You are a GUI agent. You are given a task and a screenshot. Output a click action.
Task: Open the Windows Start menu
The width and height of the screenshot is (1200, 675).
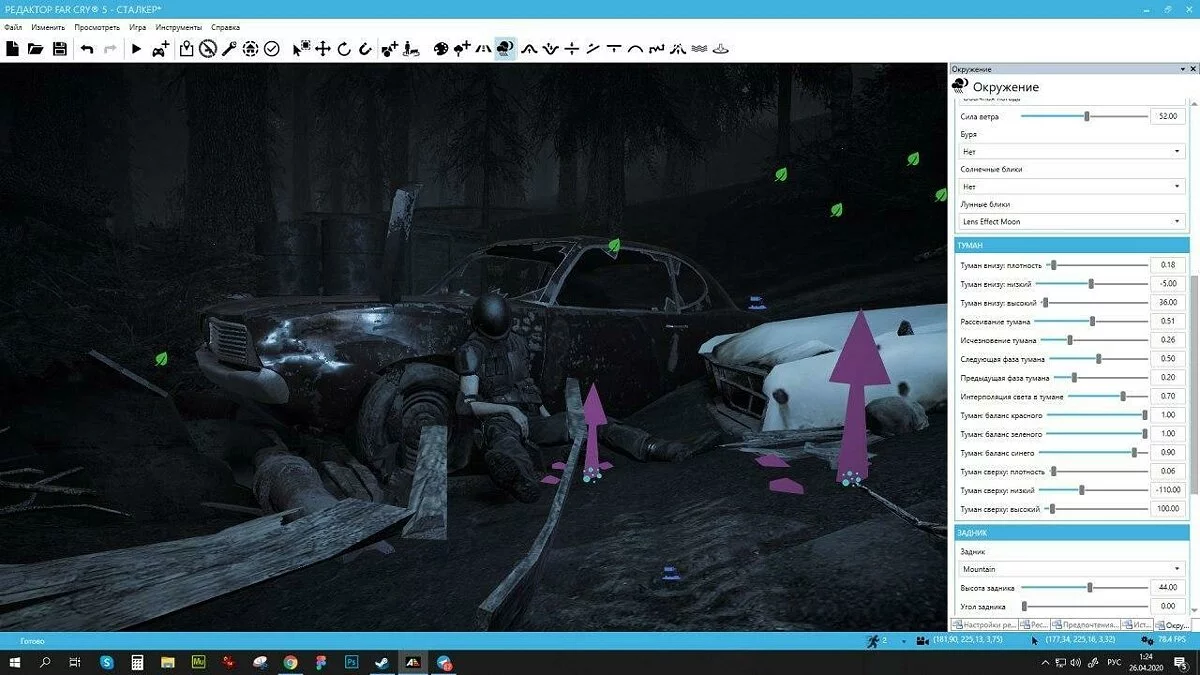pyautogui.click(x=15, y=662)
